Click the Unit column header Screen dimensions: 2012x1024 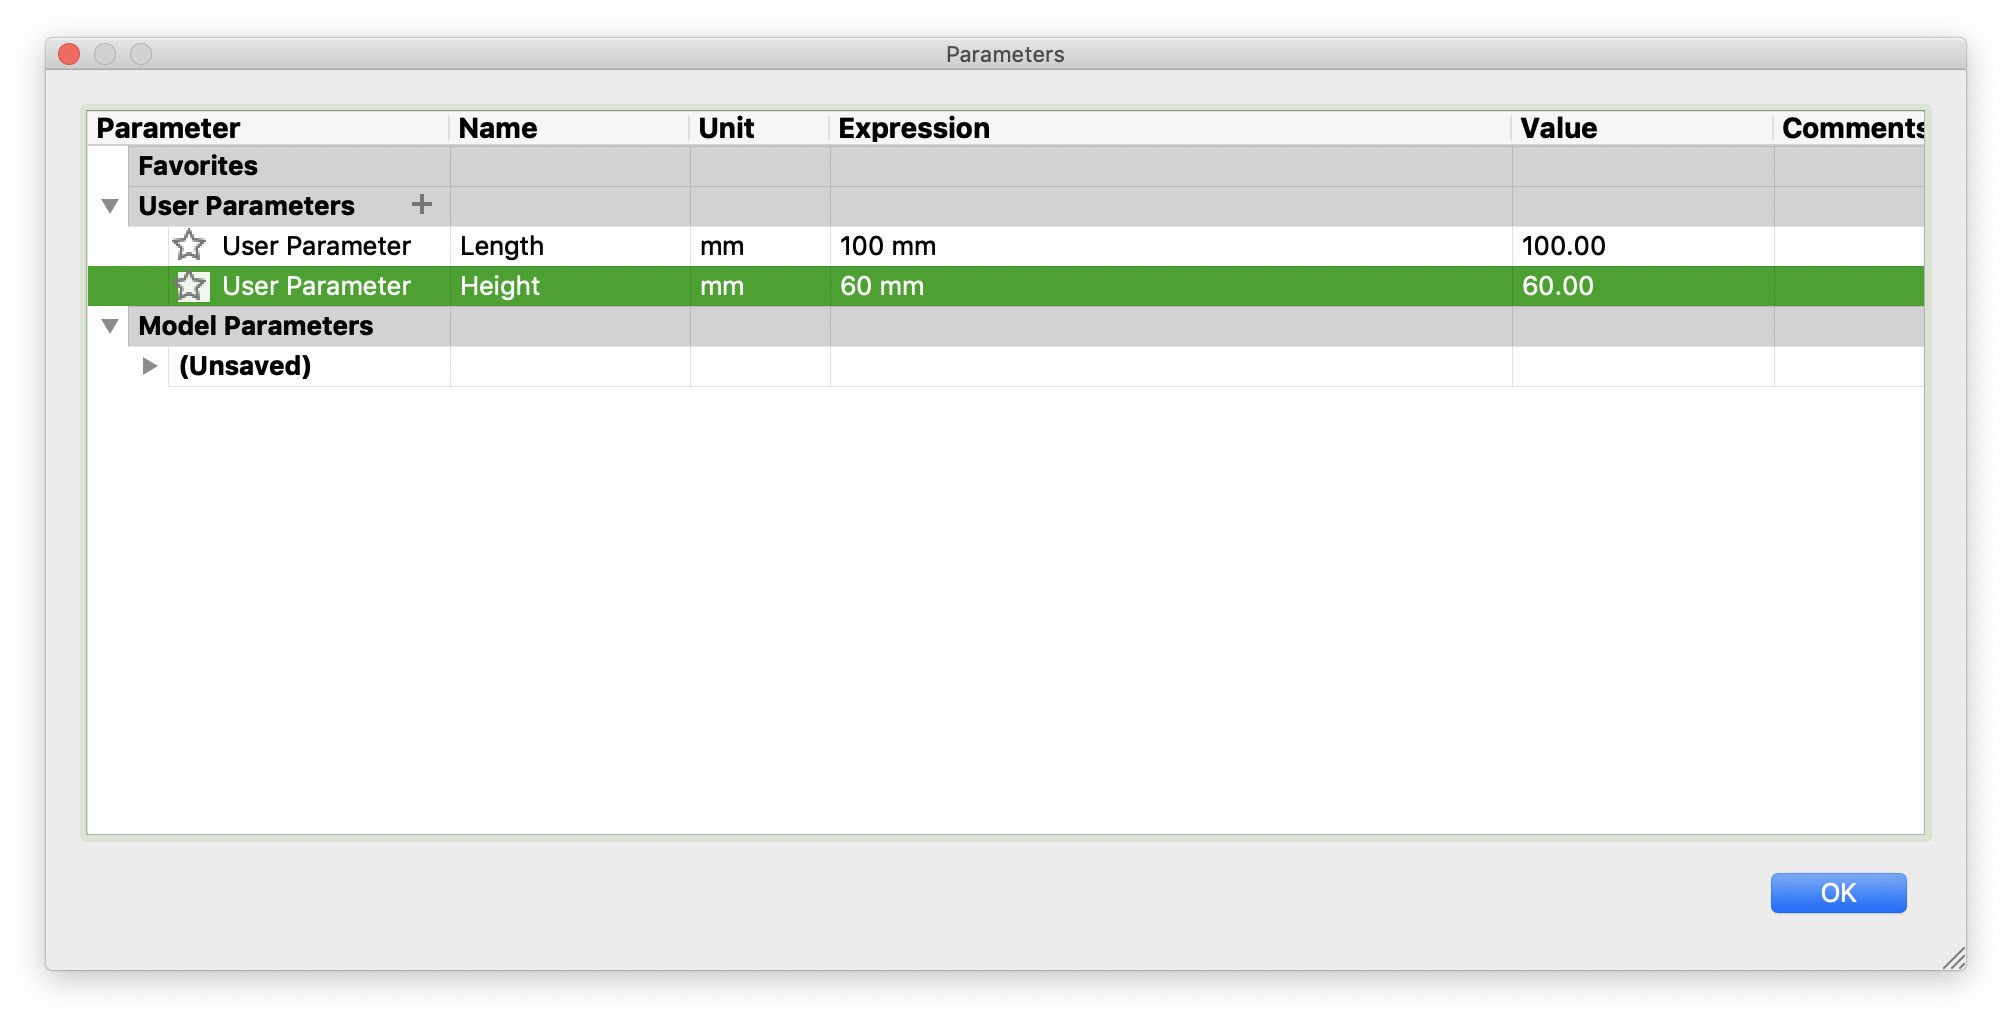[726, 128]
